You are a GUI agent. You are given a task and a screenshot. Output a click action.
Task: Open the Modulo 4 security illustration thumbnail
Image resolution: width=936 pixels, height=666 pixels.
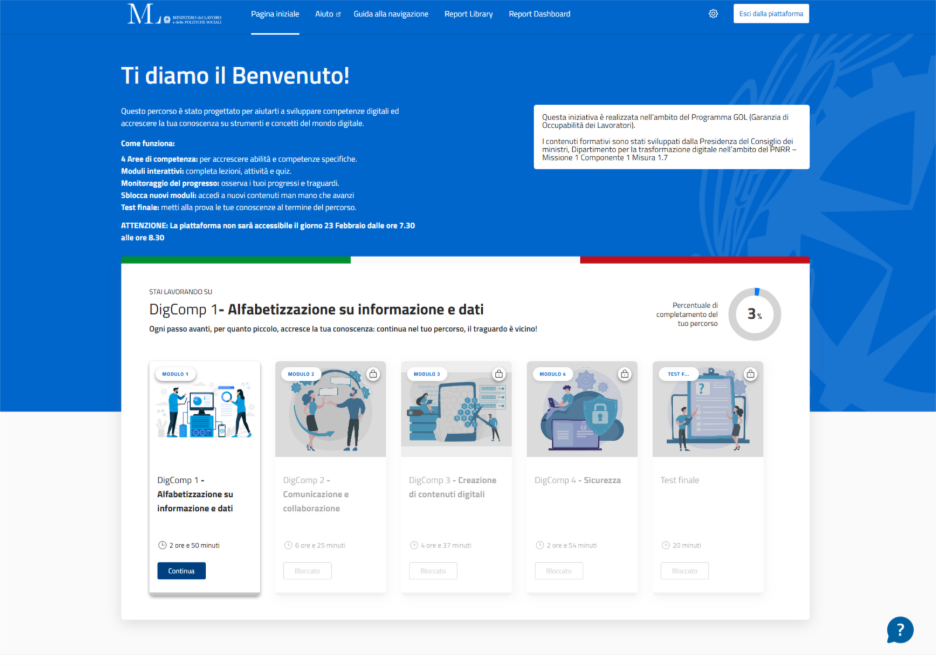pyautogui.click(x=582, y=409)
